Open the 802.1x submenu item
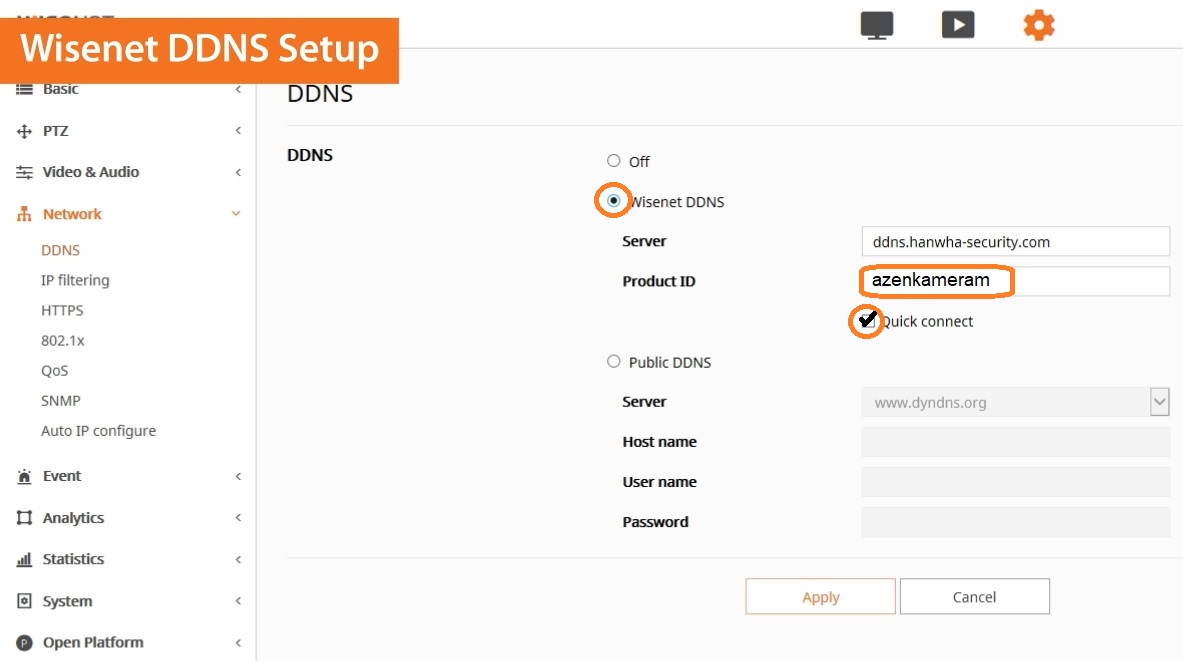Screen dimensions: 1183x661 63,340
